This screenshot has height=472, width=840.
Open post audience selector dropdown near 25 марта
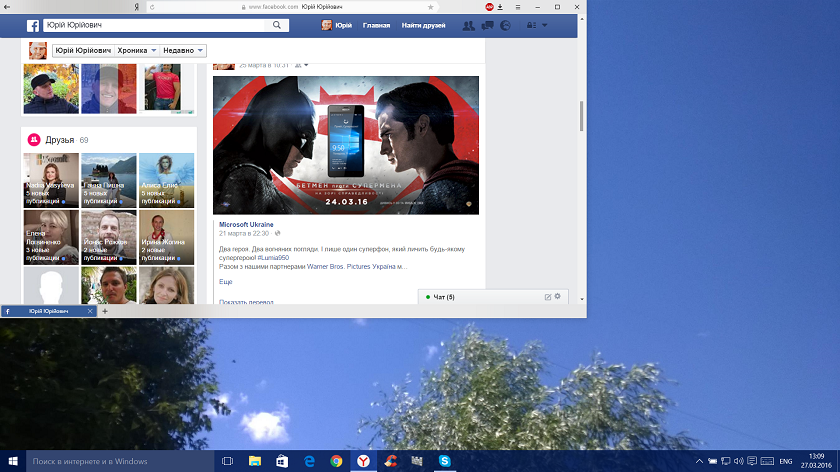[302, 65]
